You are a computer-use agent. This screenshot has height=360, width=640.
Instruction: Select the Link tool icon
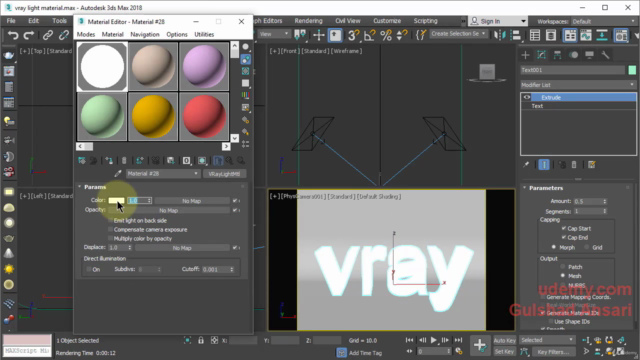coord(48,36)
